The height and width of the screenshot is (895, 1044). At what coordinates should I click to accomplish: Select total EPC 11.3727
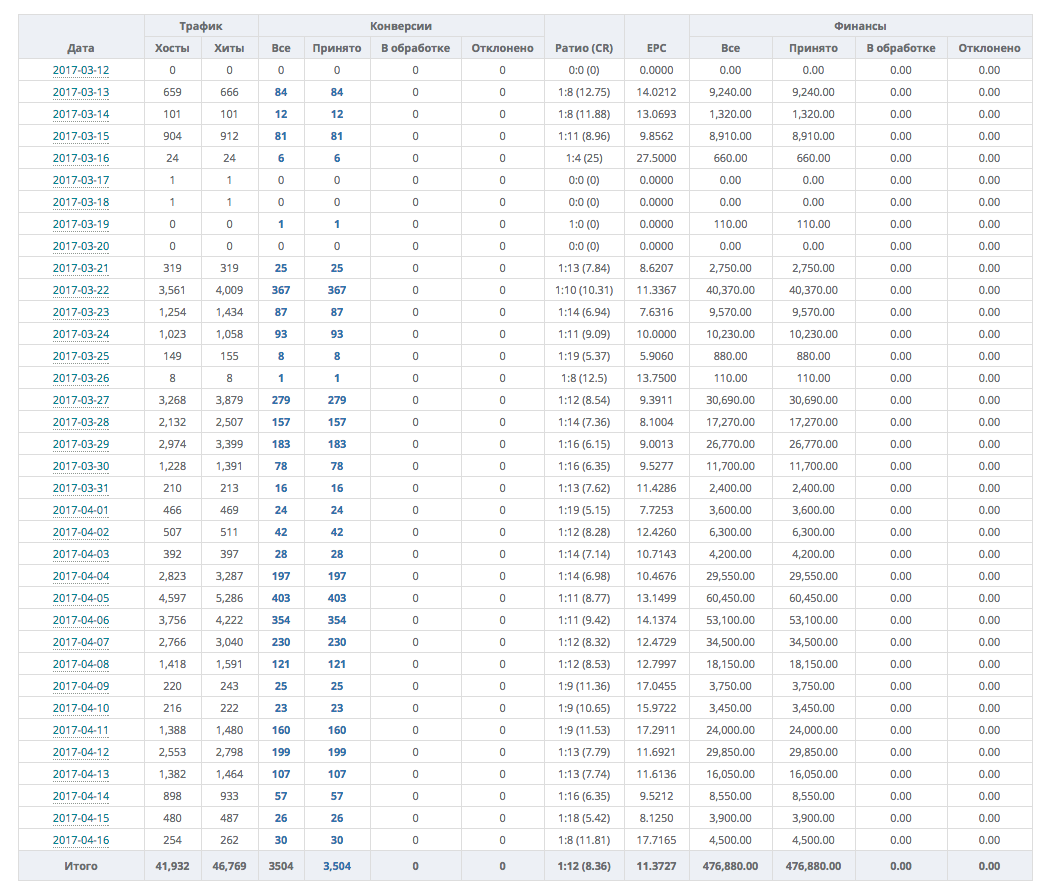click(656, 866)
